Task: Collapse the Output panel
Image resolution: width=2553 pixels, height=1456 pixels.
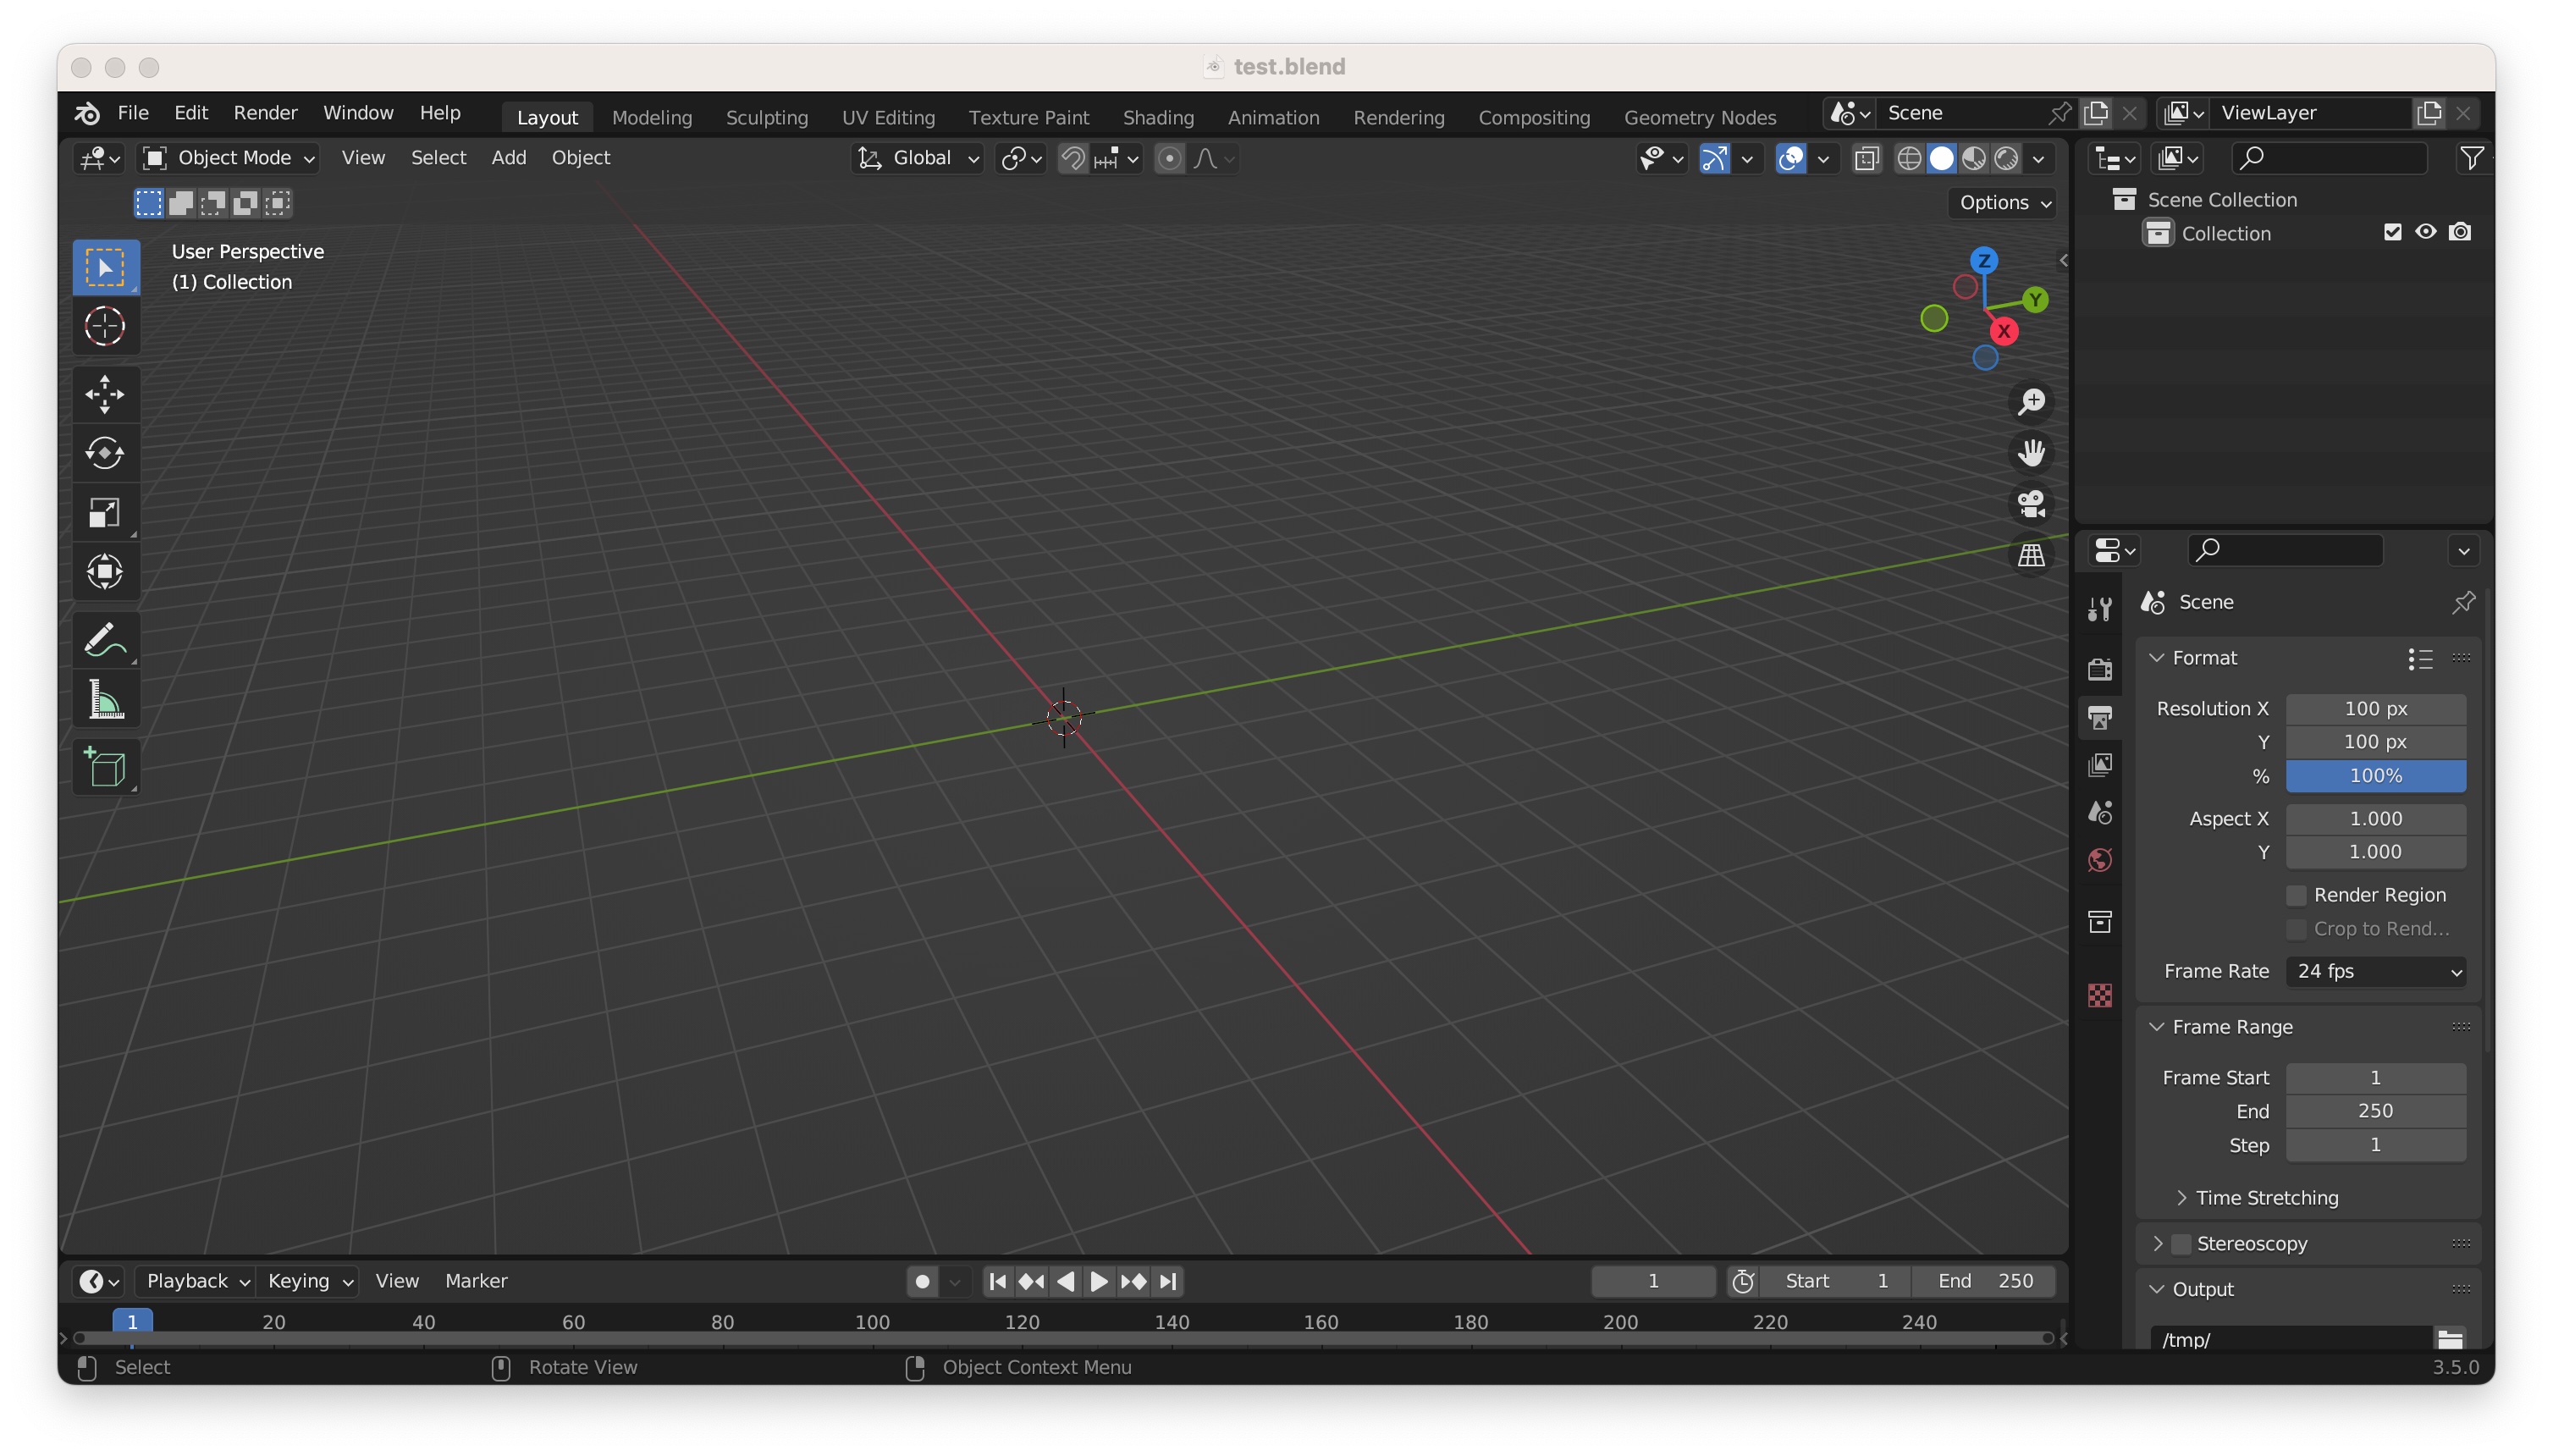Action: (2156, 1289)
